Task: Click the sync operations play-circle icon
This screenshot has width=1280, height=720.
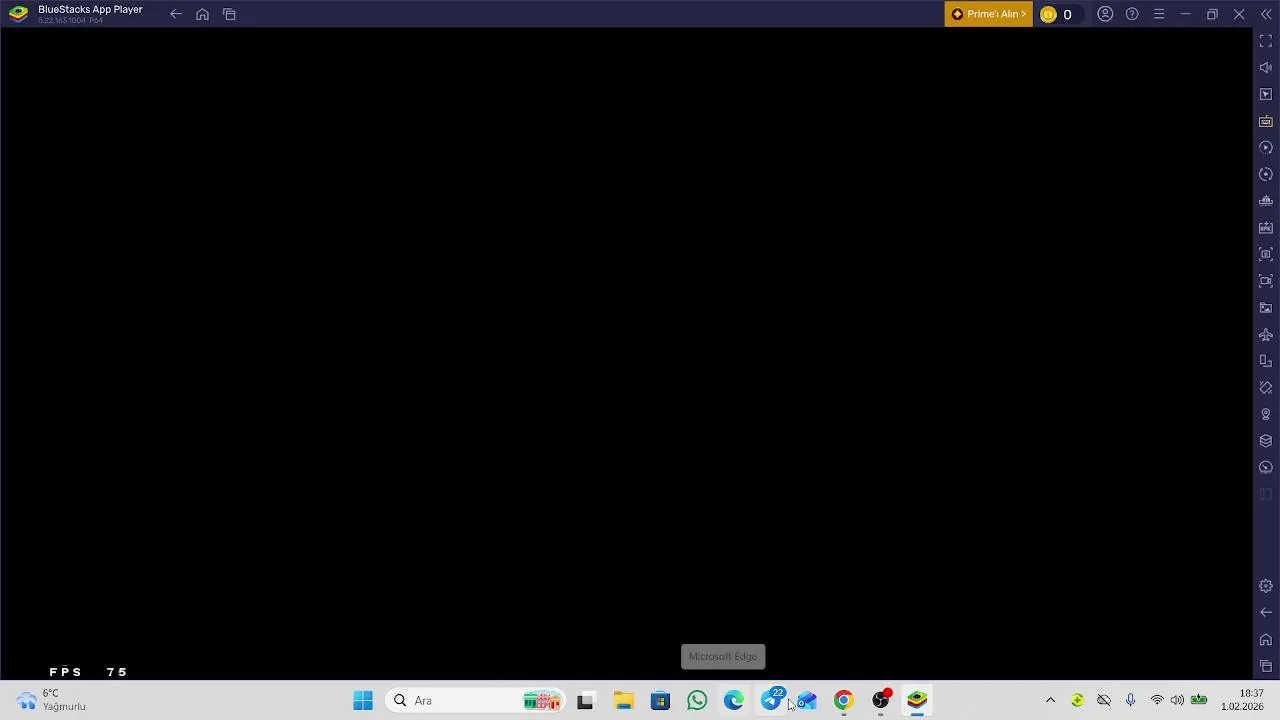Action: [x=1266, y=148]
